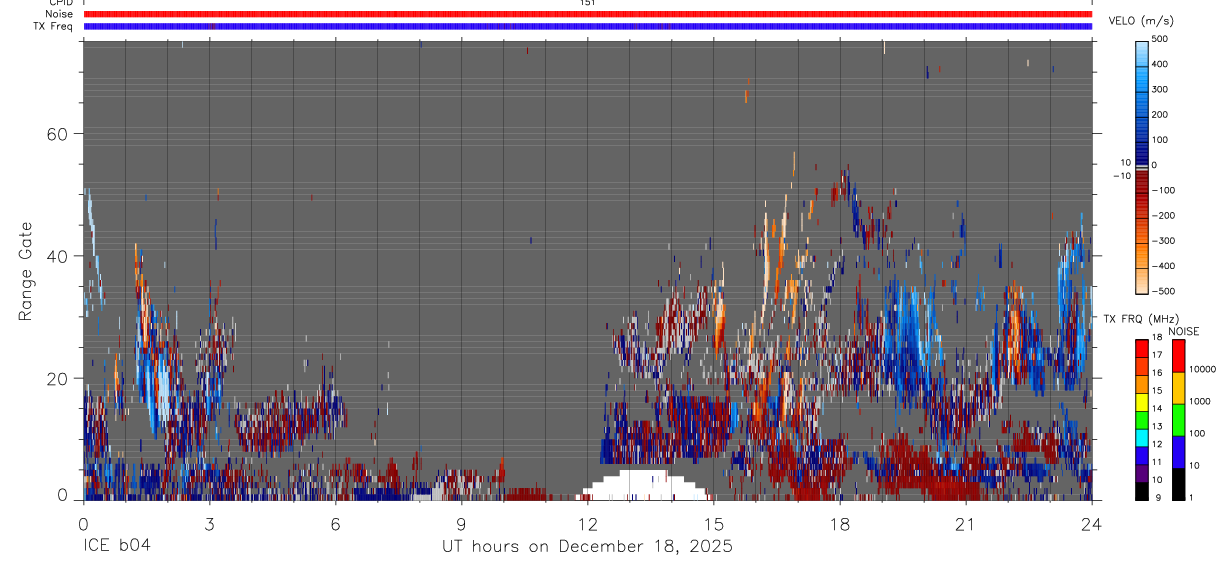Click the CPID value '151'
The width and height of the screenshot is (1228, 567).
[587, 3]
